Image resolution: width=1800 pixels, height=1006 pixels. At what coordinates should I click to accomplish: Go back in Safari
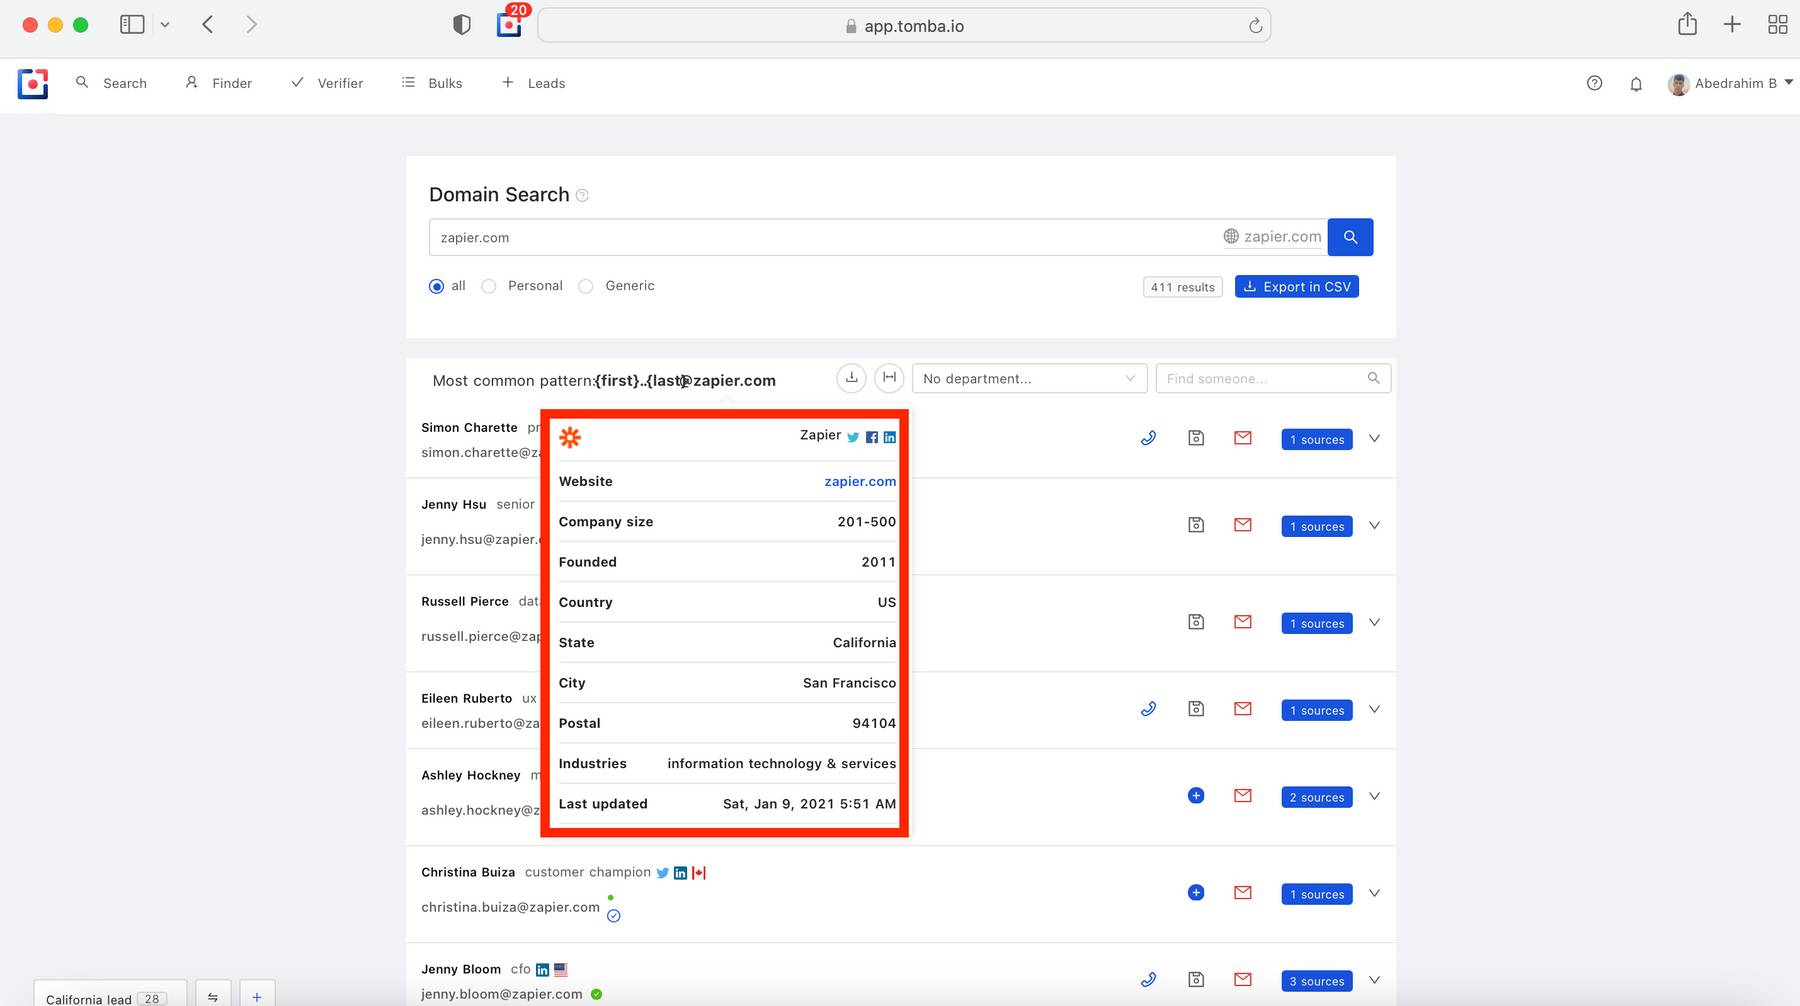[x=208, y=25]
